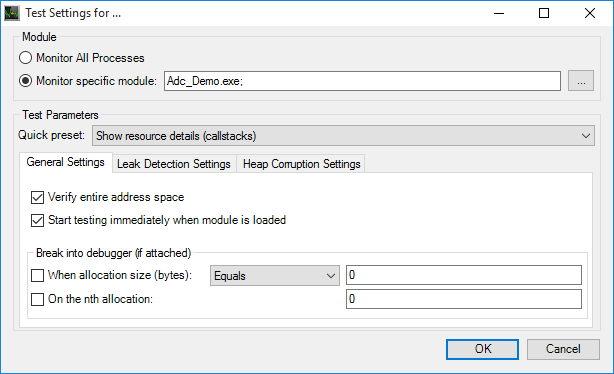614x374 pixels.
Task: Uncheck Verify entire address space
Action: [38, 197]
